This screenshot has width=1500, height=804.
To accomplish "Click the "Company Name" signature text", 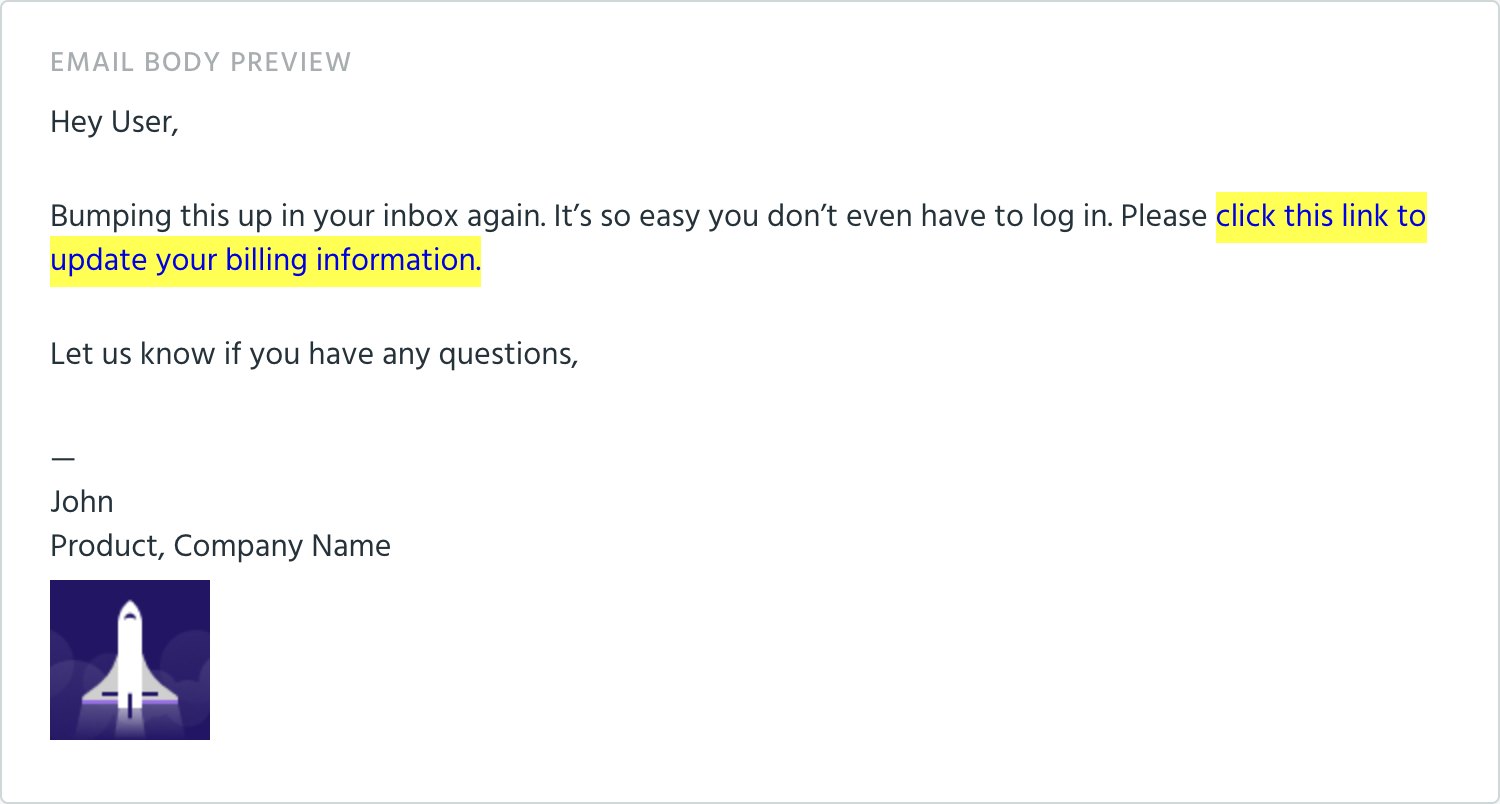I will (x=282, y=546).
